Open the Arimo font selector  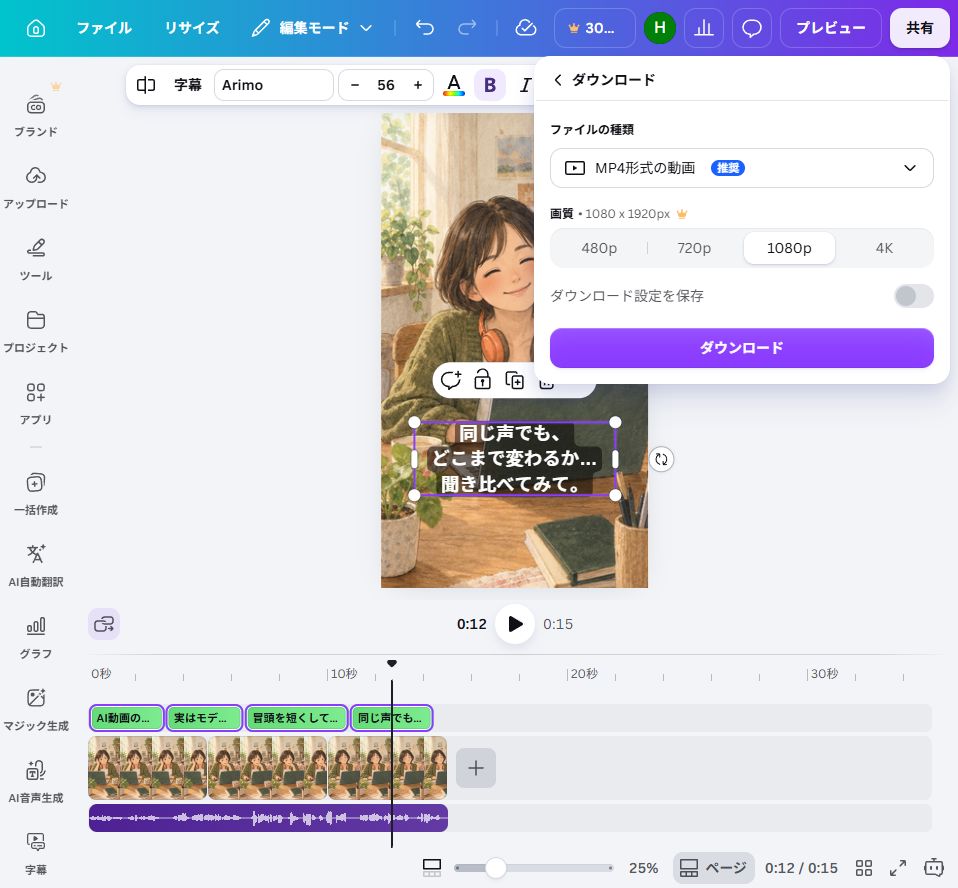274,85
